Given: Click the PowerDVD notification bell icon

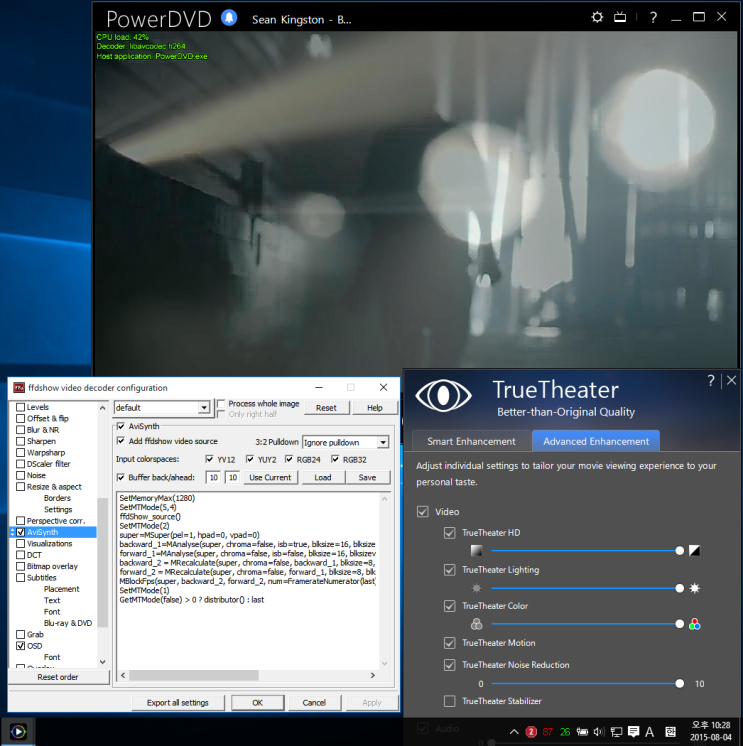Looking at the screenshot, I should (229, 18).
